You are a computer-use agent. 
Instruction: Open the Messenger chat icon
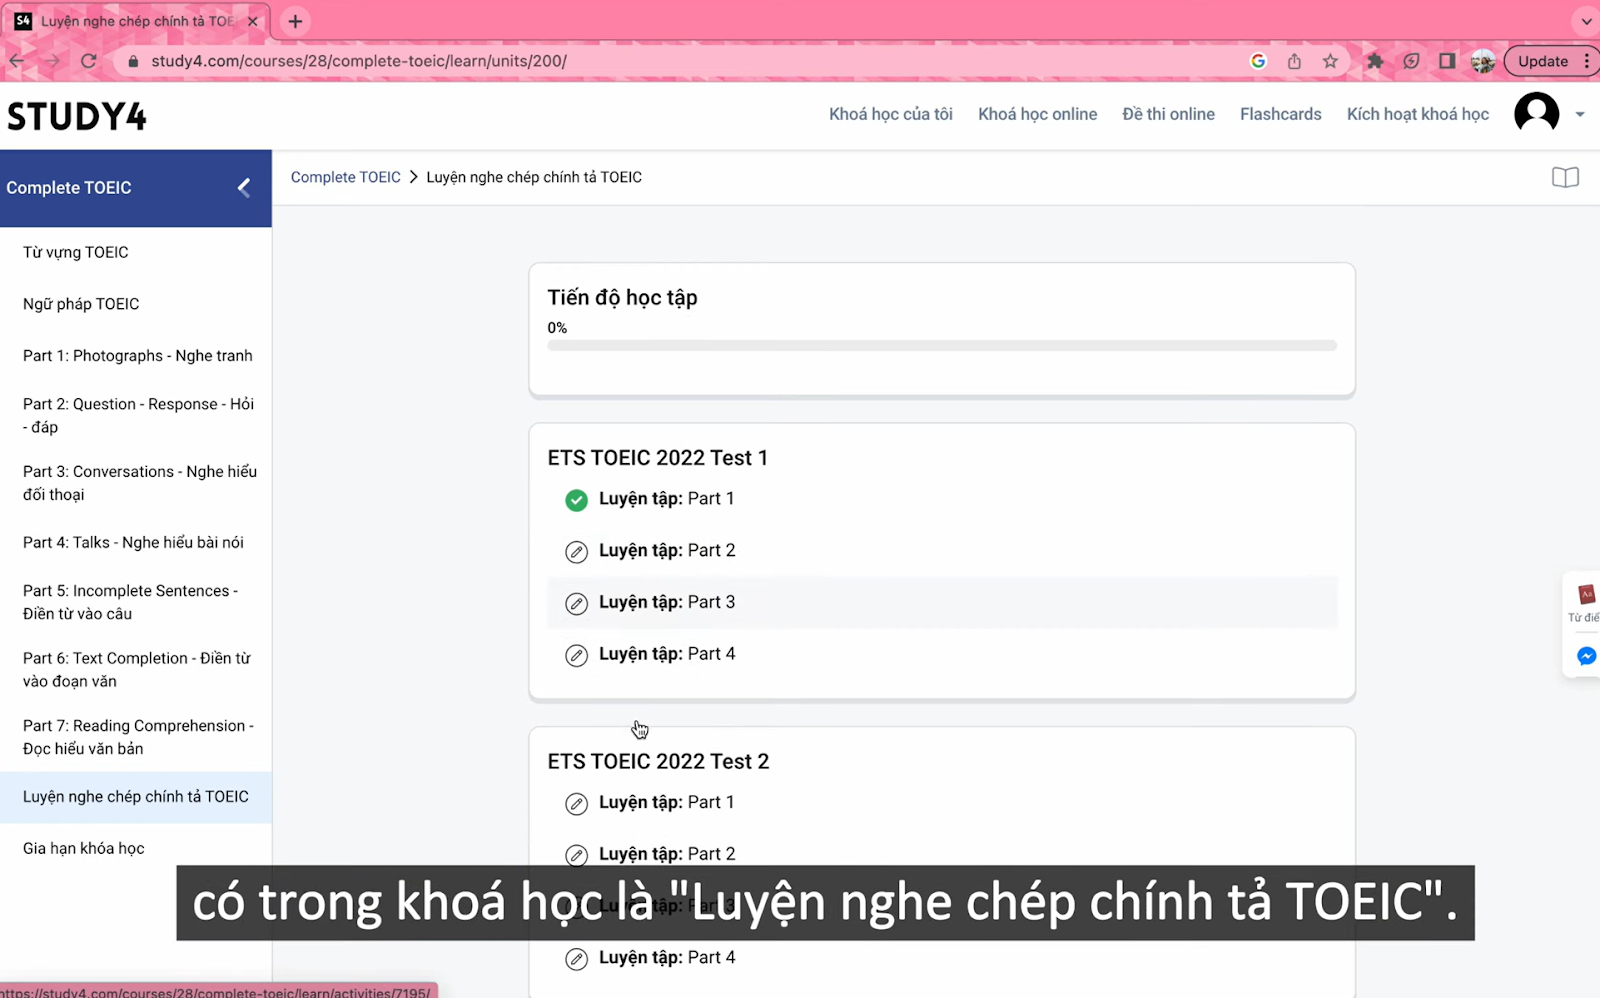point(1586,656)
